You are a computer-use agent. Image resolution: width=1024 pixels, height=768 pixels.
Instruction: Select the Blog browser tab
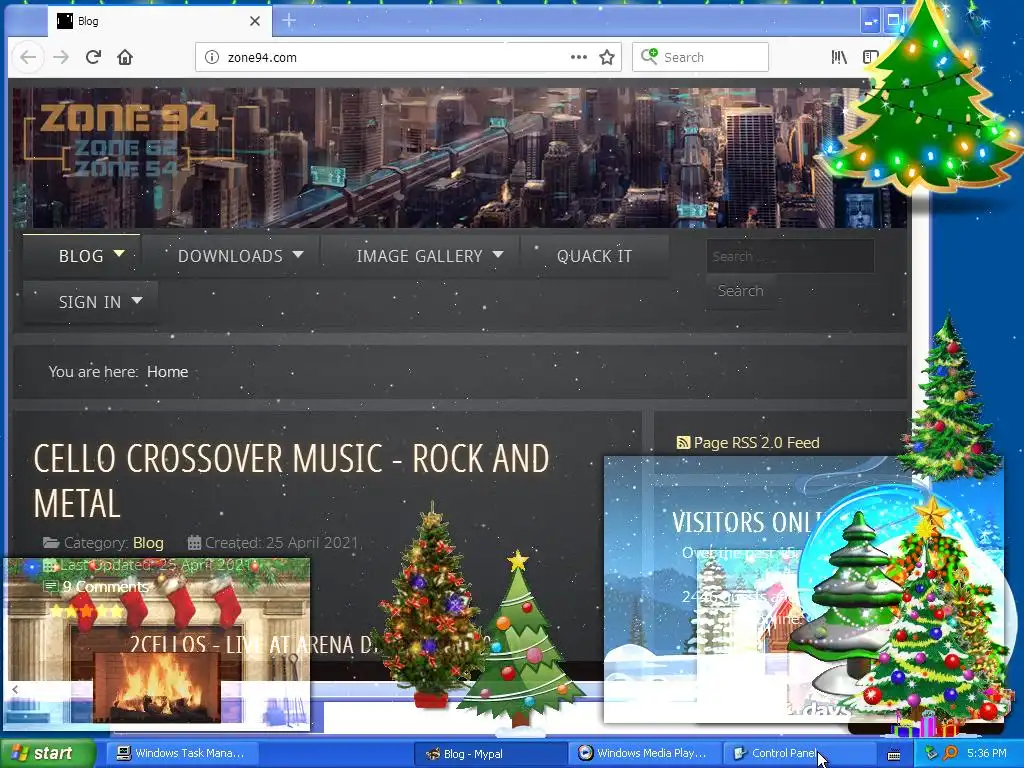coord(159,21)
